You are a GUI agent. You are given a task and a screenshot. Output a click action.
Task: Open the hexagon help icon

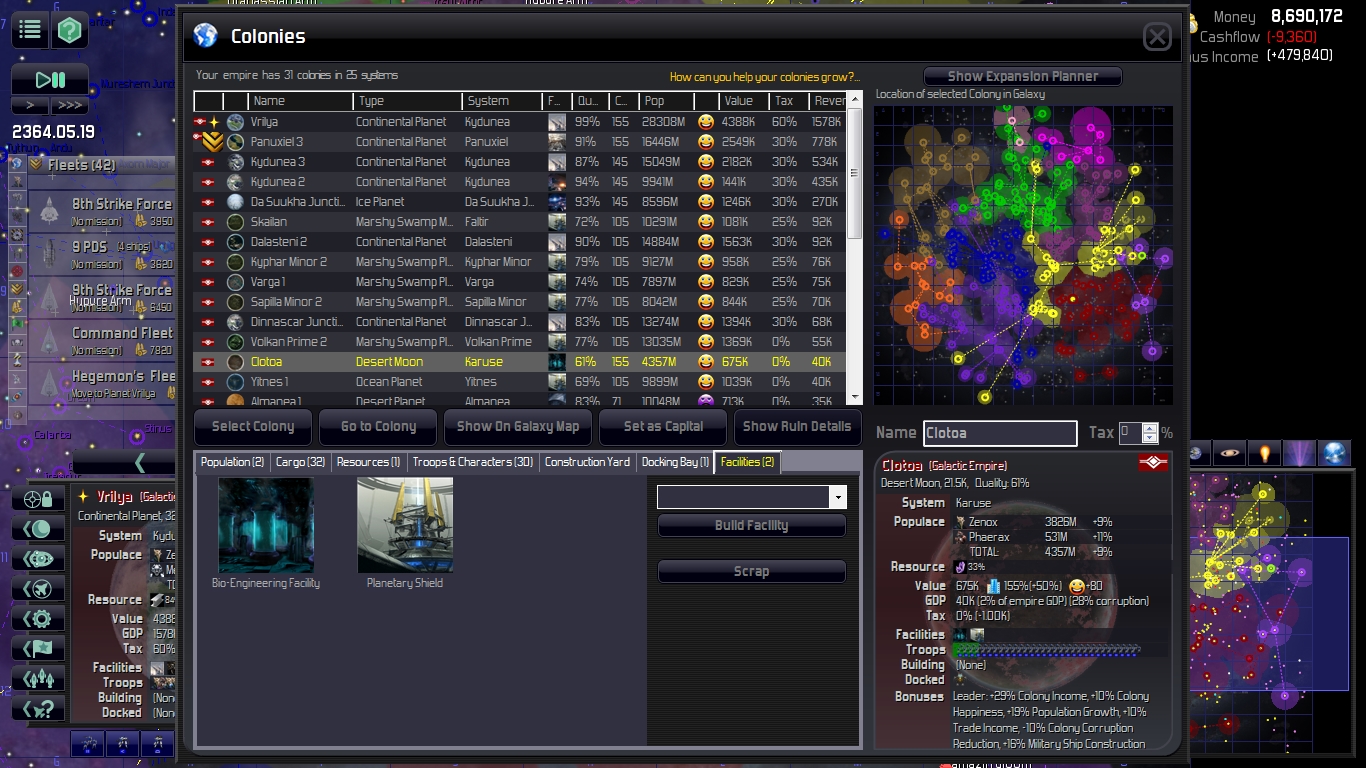tap(70, 30)
